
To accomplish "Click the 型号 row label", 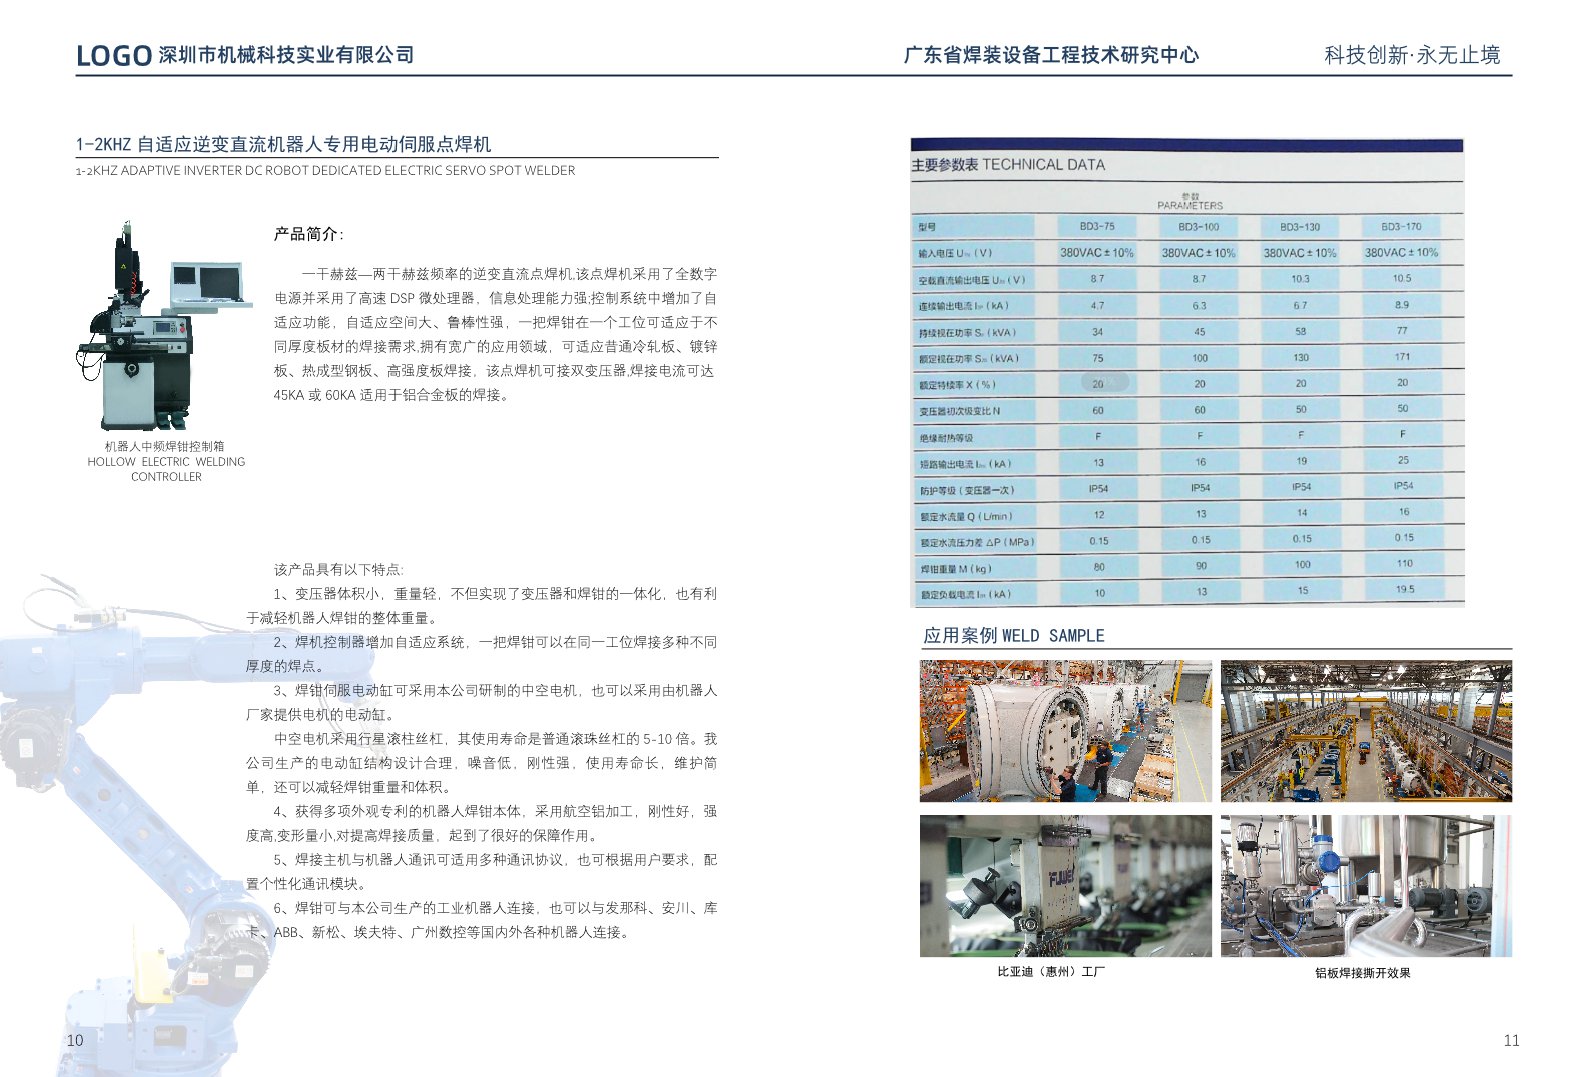I will [x=928, y=227].
